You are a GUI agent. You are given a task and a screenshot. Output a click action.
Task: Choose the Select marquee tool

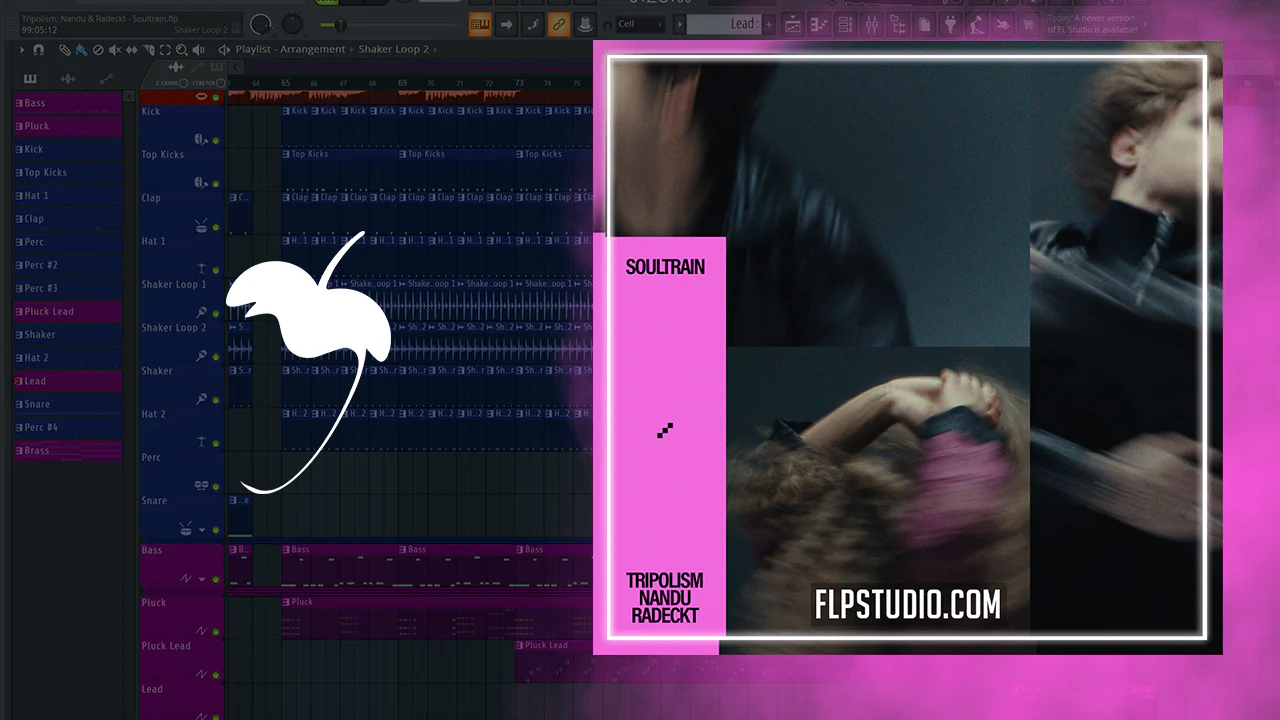(166, 49)
